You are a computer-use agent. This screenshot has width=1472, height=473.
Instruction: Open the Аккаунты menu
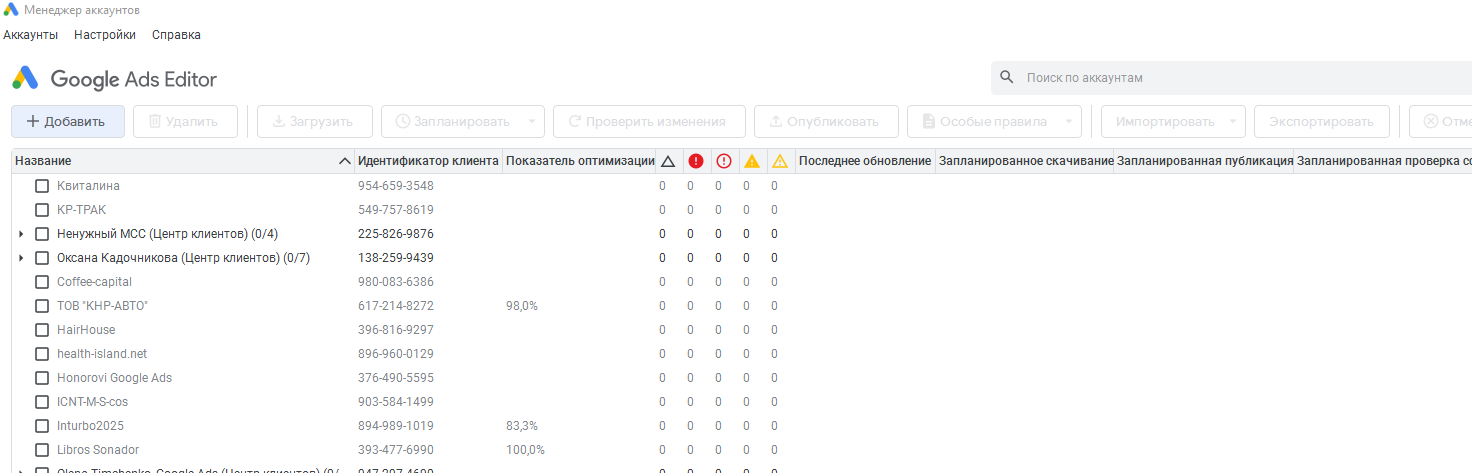[31, 35]
